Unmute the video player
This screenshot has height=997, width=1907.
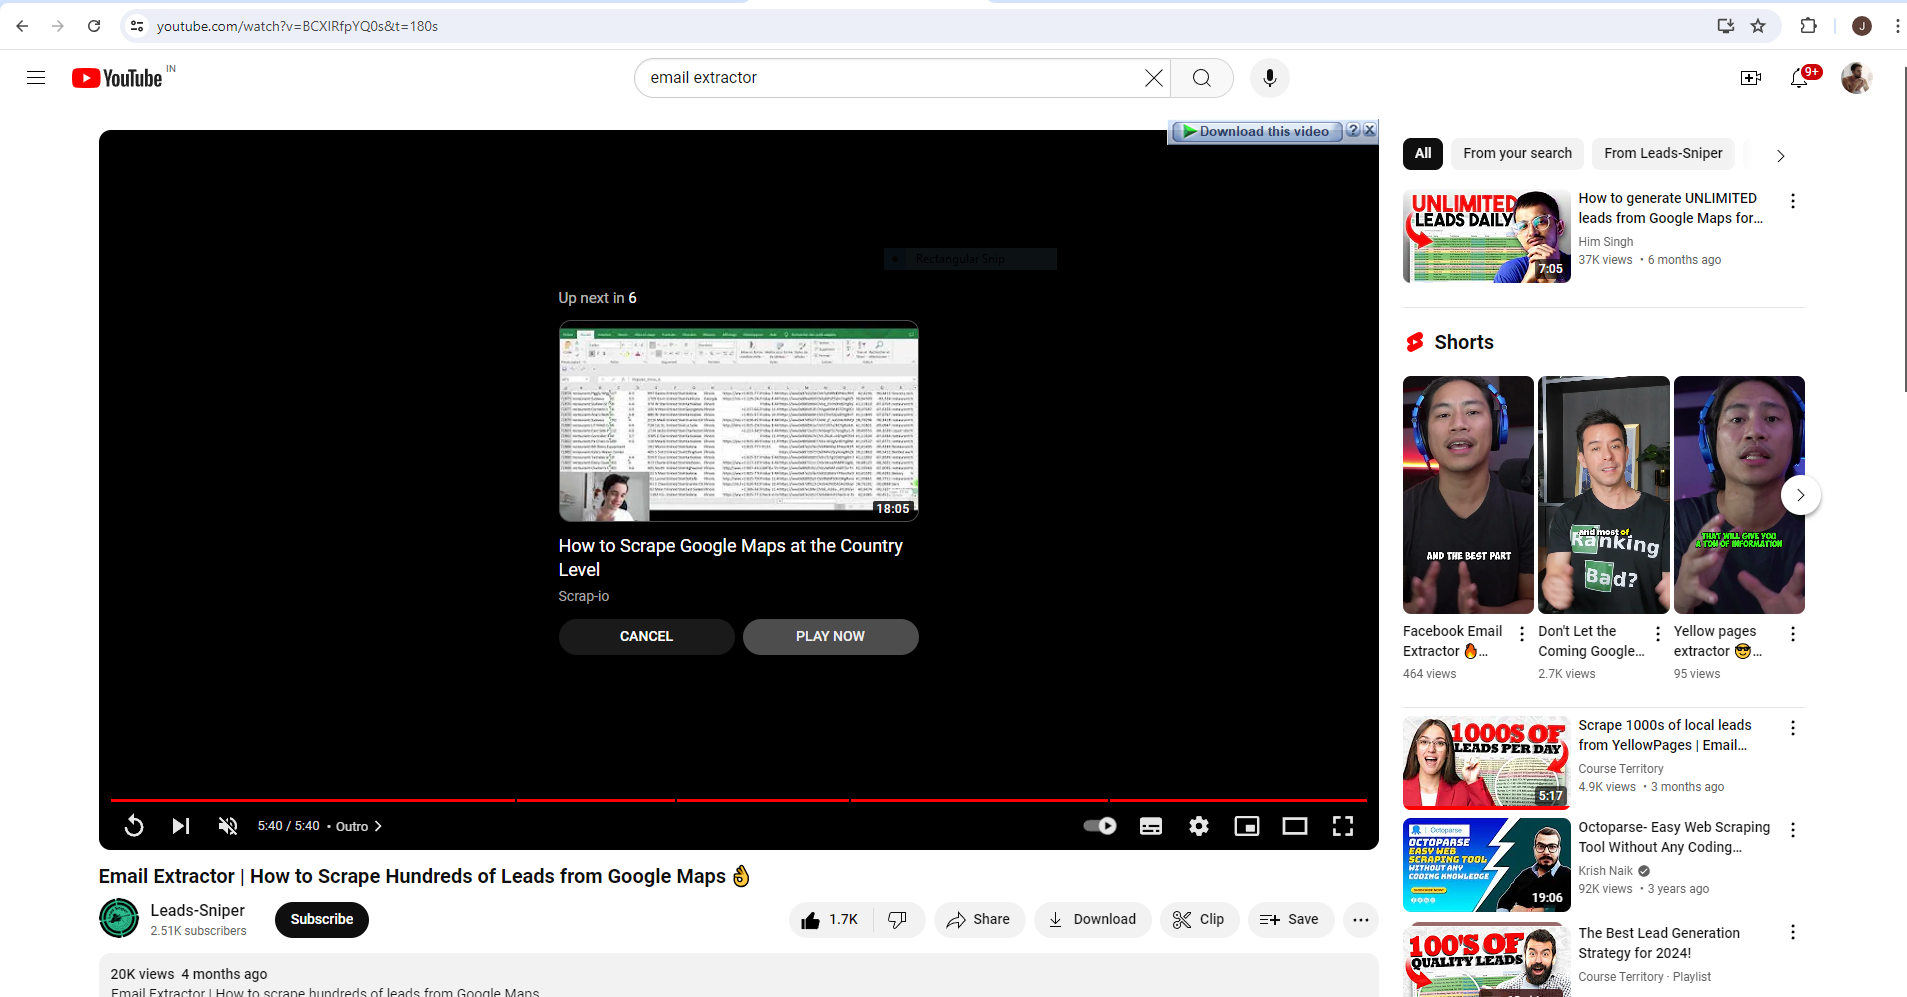[228, 826]
